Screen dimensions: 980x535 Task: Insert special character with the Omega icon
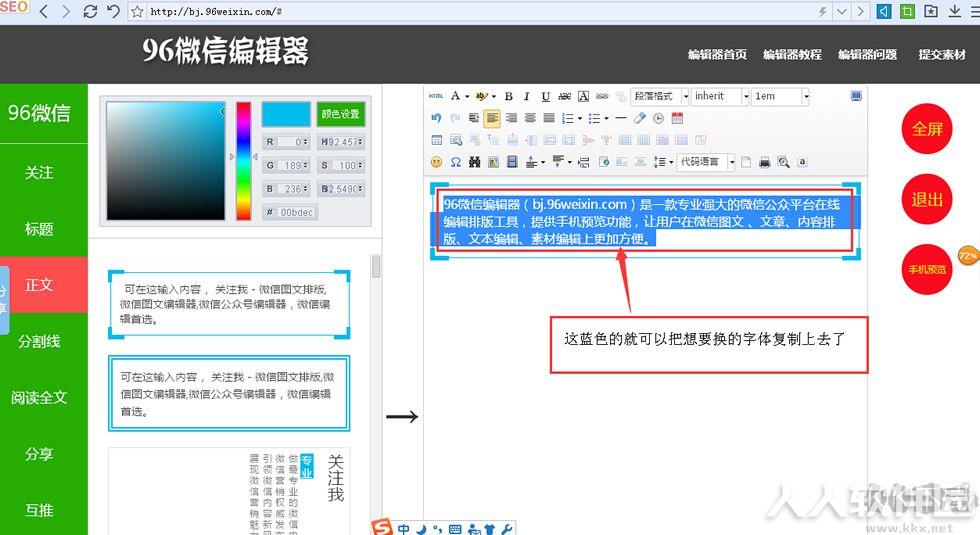click(456, 162)
